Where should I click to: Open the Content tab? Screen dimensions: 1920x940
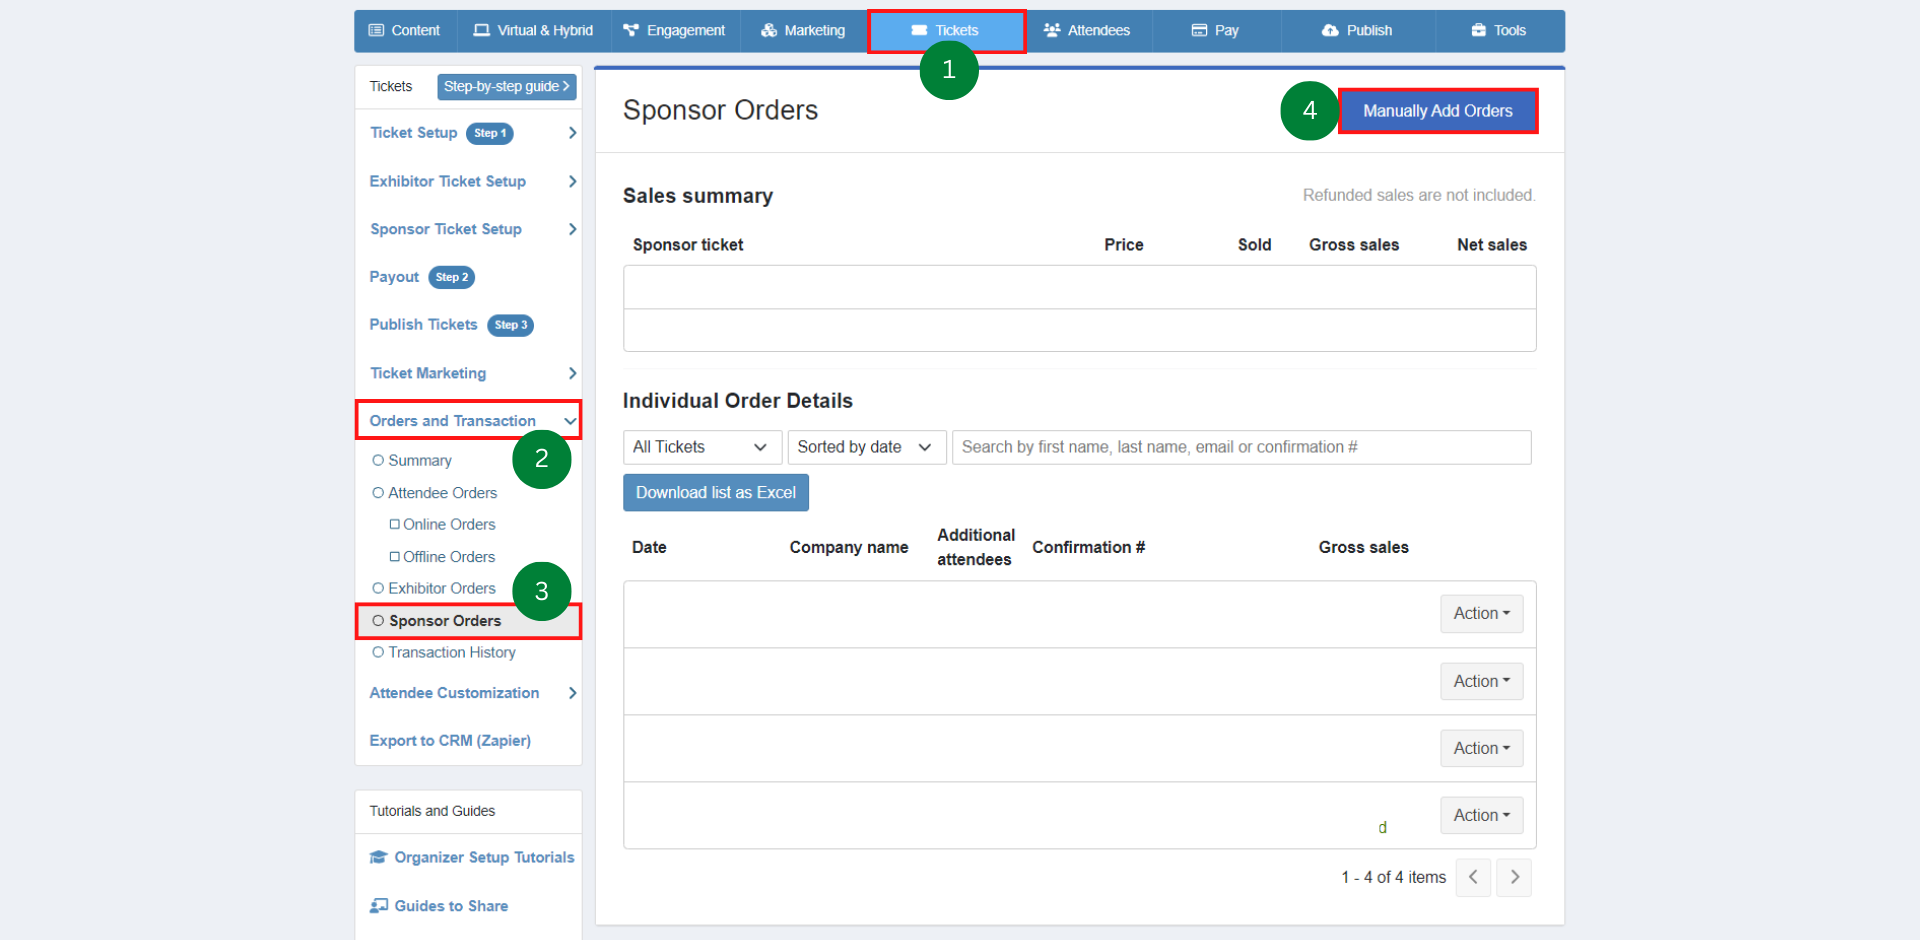[x=405, y=31]
